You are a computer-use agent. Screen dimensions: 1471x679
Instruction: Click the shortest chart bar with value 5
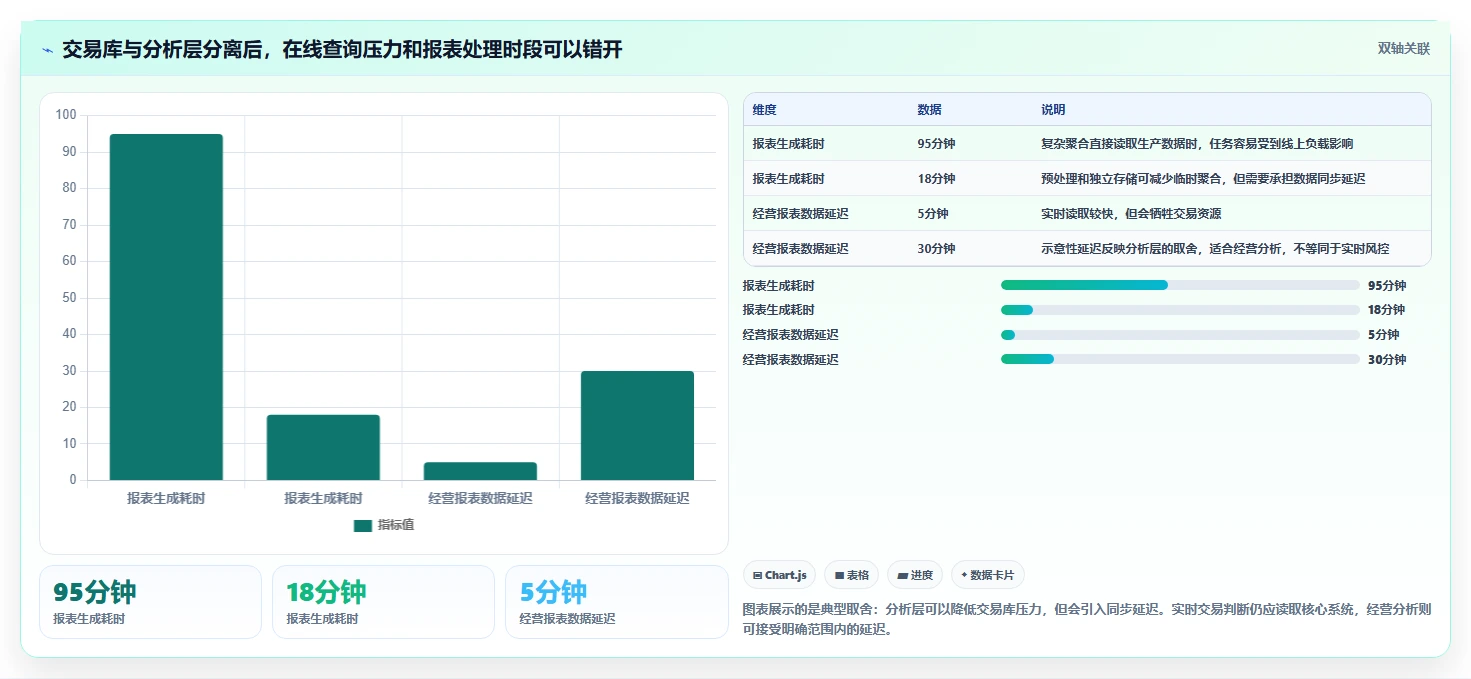480,471
